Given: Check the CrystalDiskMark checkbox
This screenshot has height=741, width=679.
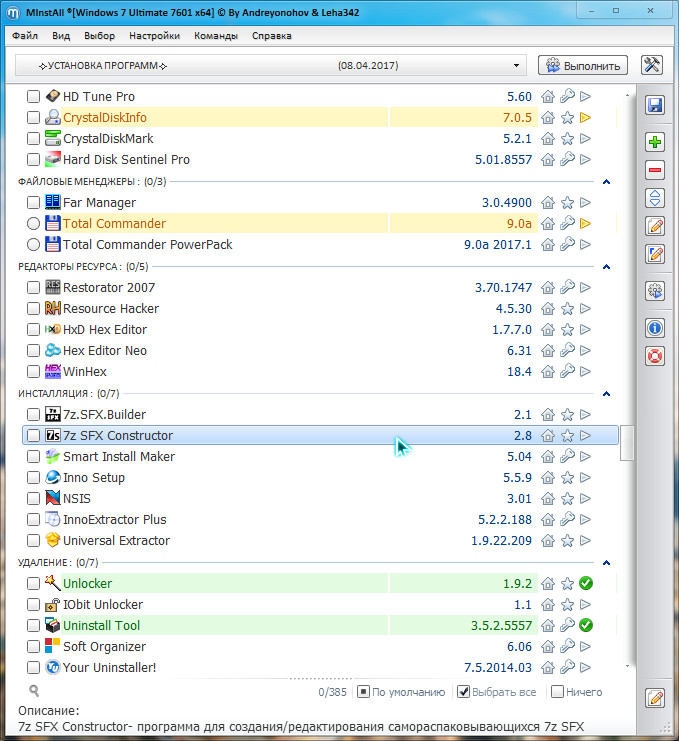Looking at the screenshot, I should pyautogui.click(x=33, y=138).
